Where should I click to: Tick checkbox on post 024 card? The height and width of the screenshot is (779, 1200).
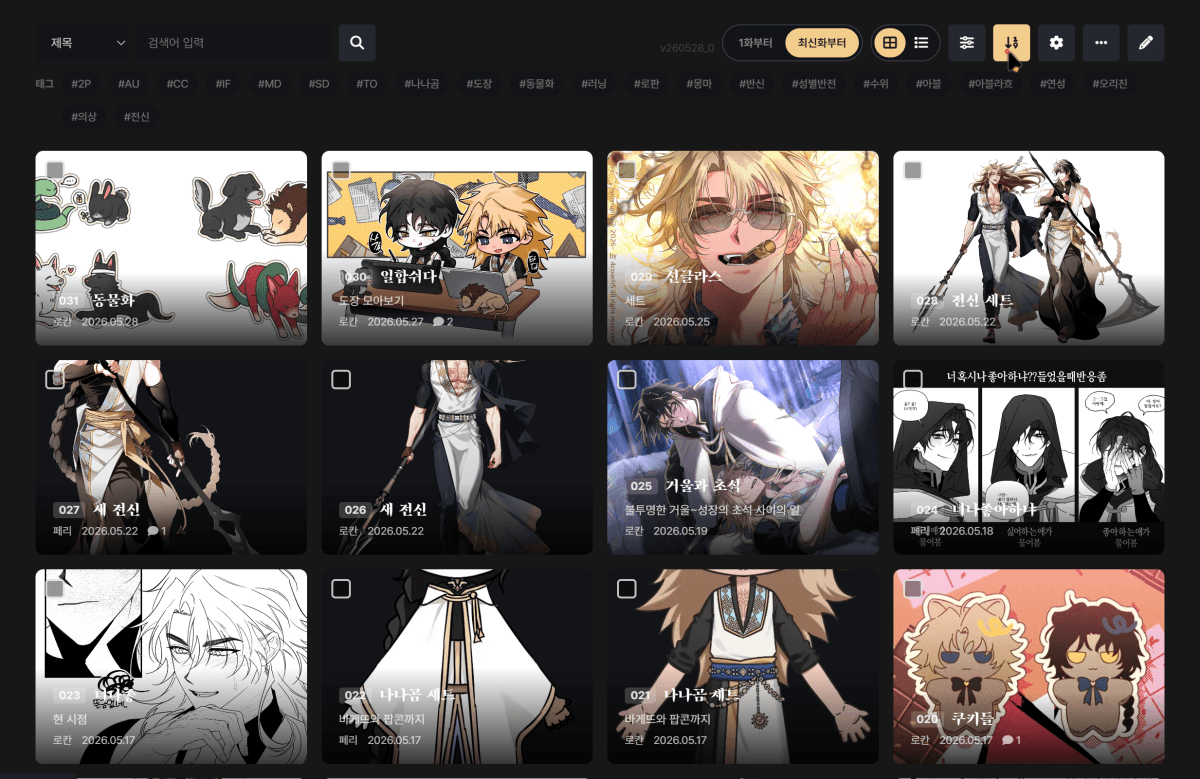(x=913, y=379)
